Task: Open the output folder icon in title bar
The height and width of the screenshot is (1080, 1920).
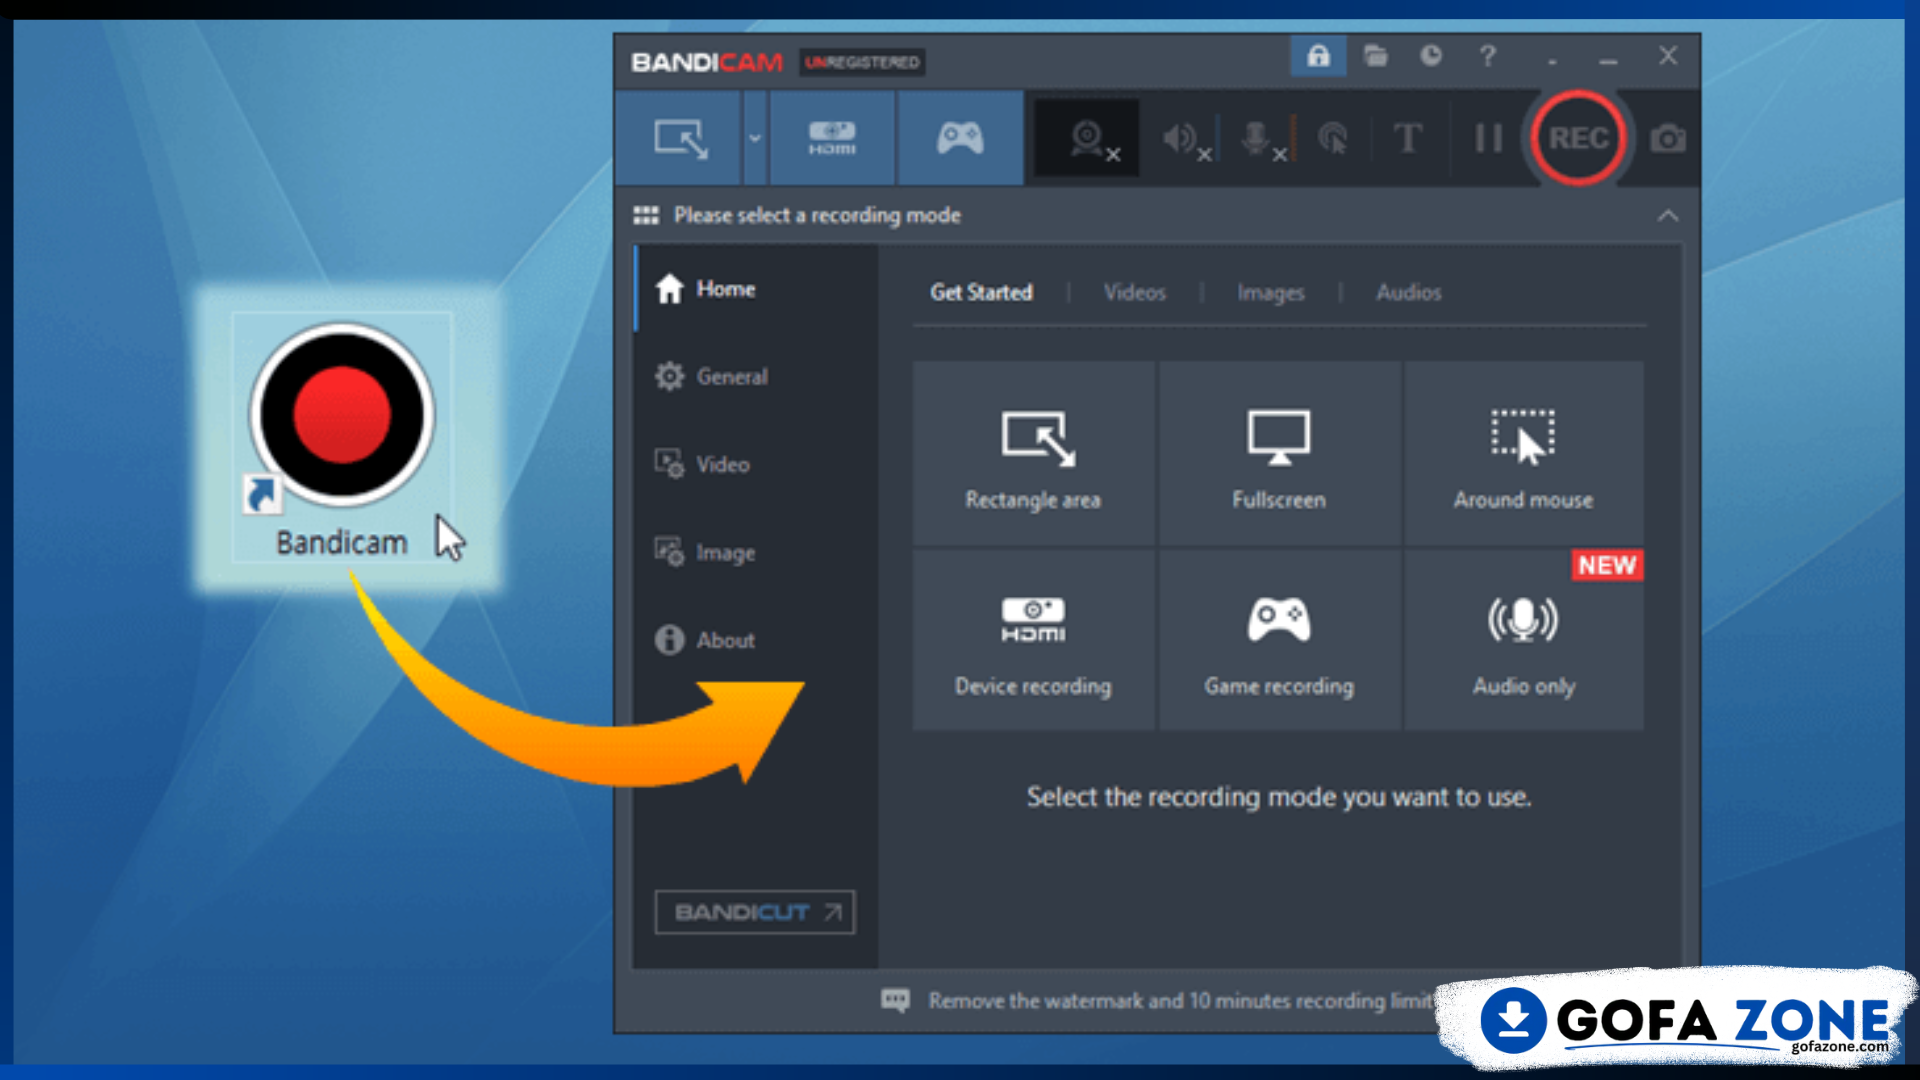Action: [x=1376, y=56]
